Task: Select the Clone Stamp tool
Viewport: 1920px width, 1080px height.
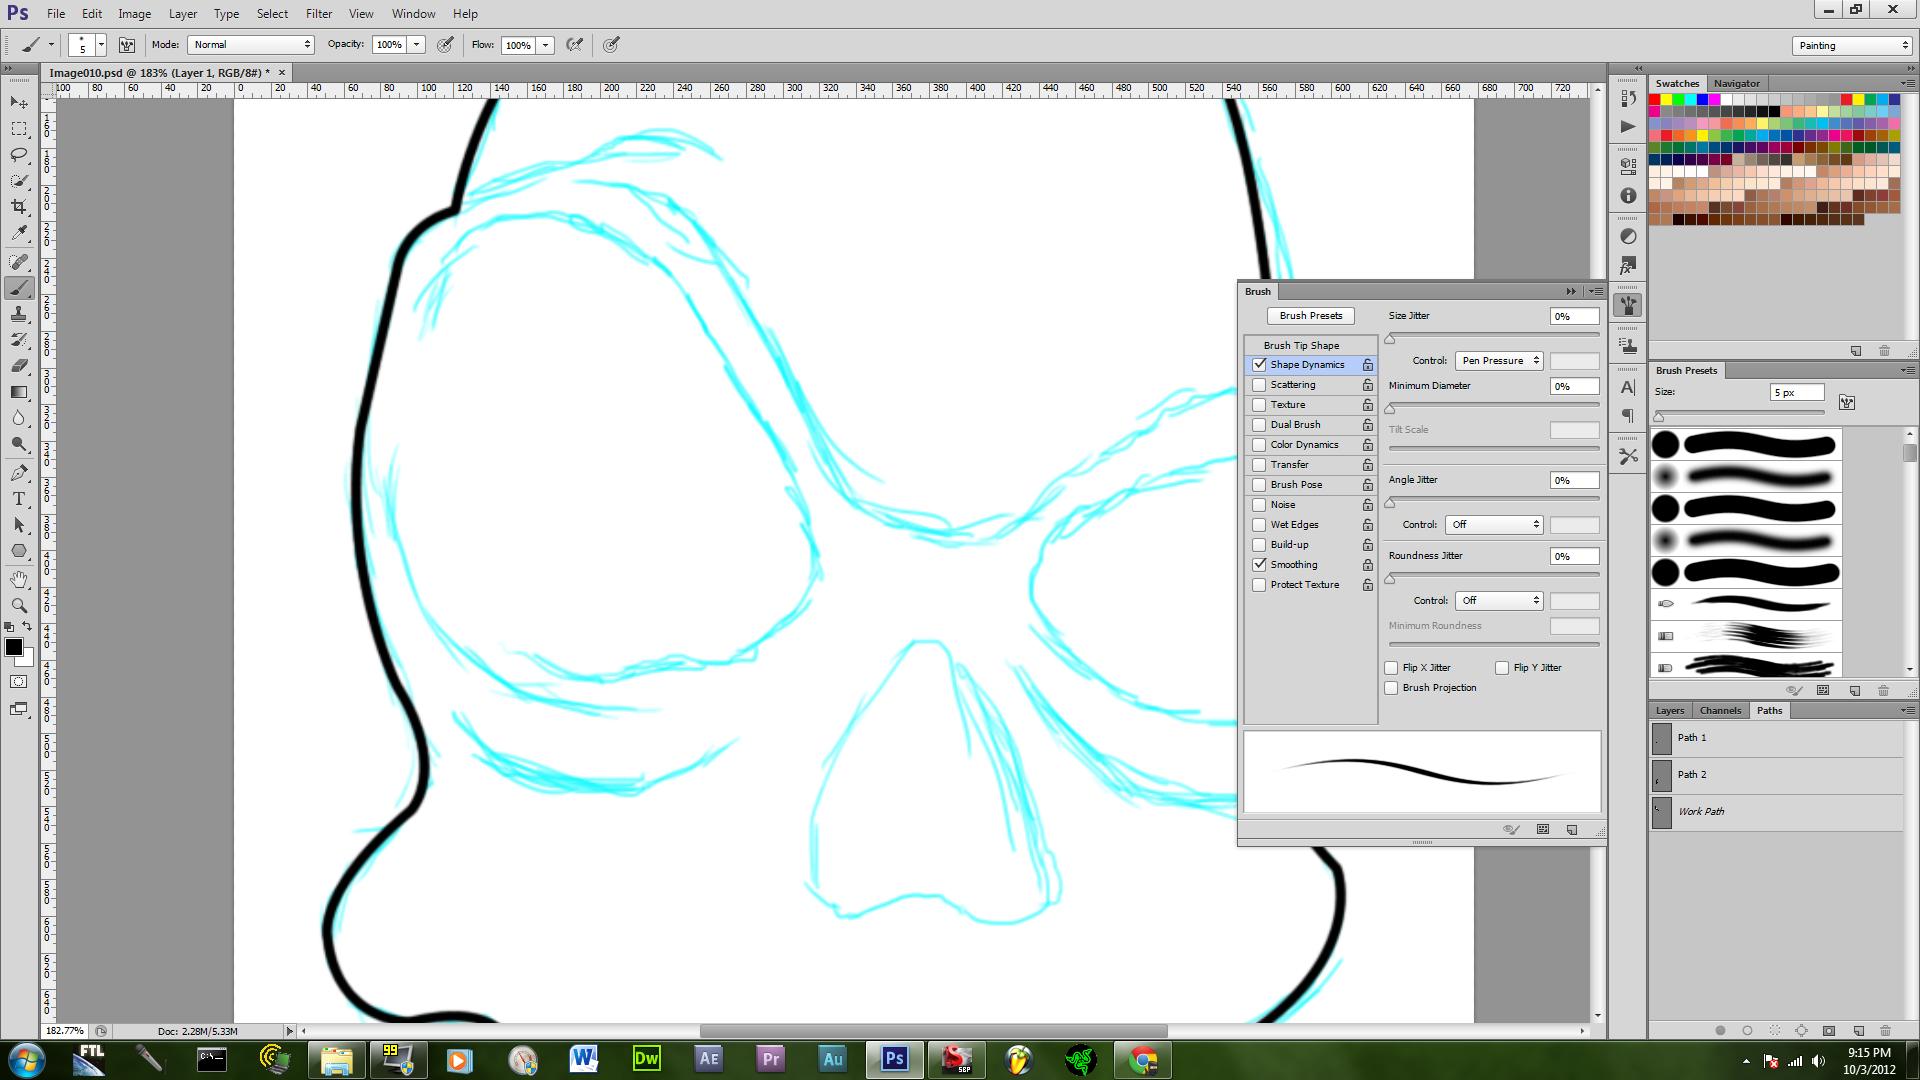Action: (x=19, y=314)
